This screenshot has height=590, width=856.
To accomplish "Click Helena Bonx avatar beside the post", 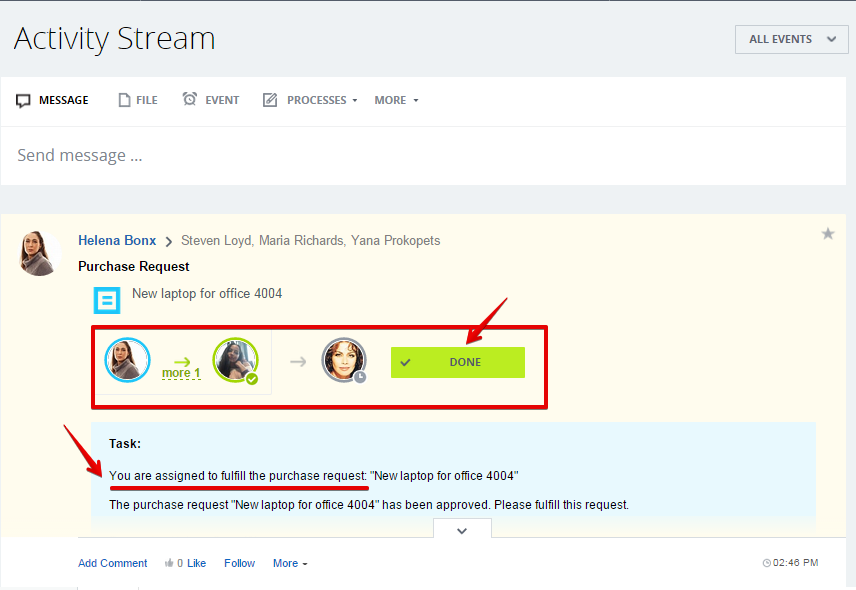I will tap(39, 253).
